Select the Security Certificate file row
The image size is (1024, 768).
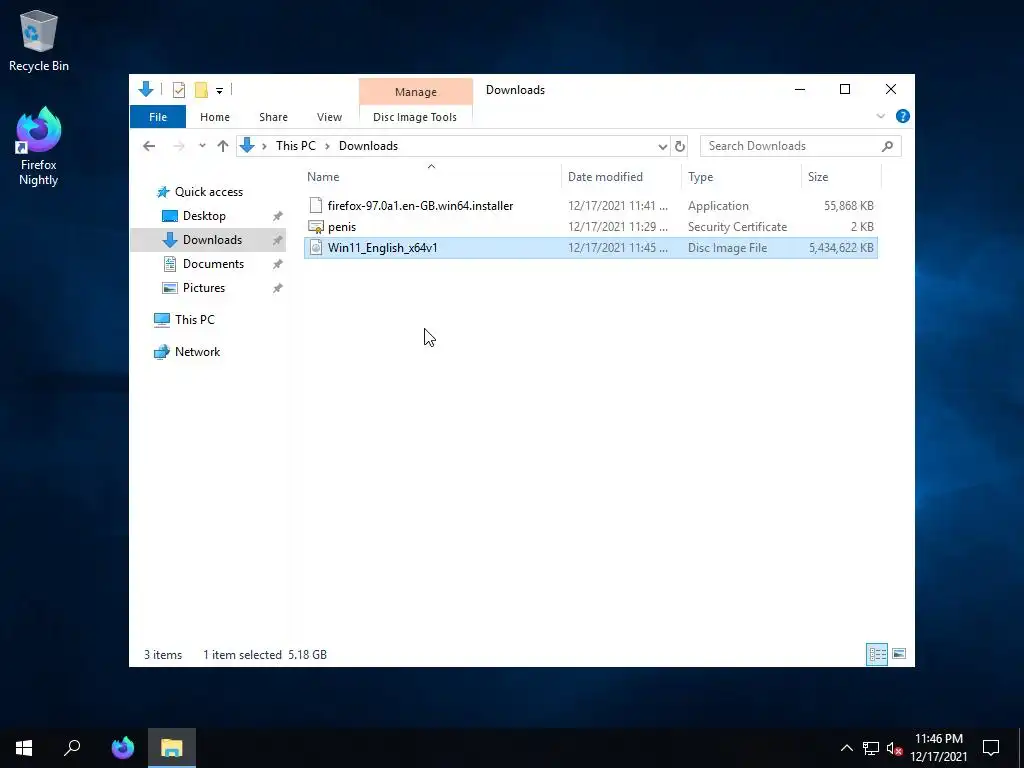coord(590,227)
